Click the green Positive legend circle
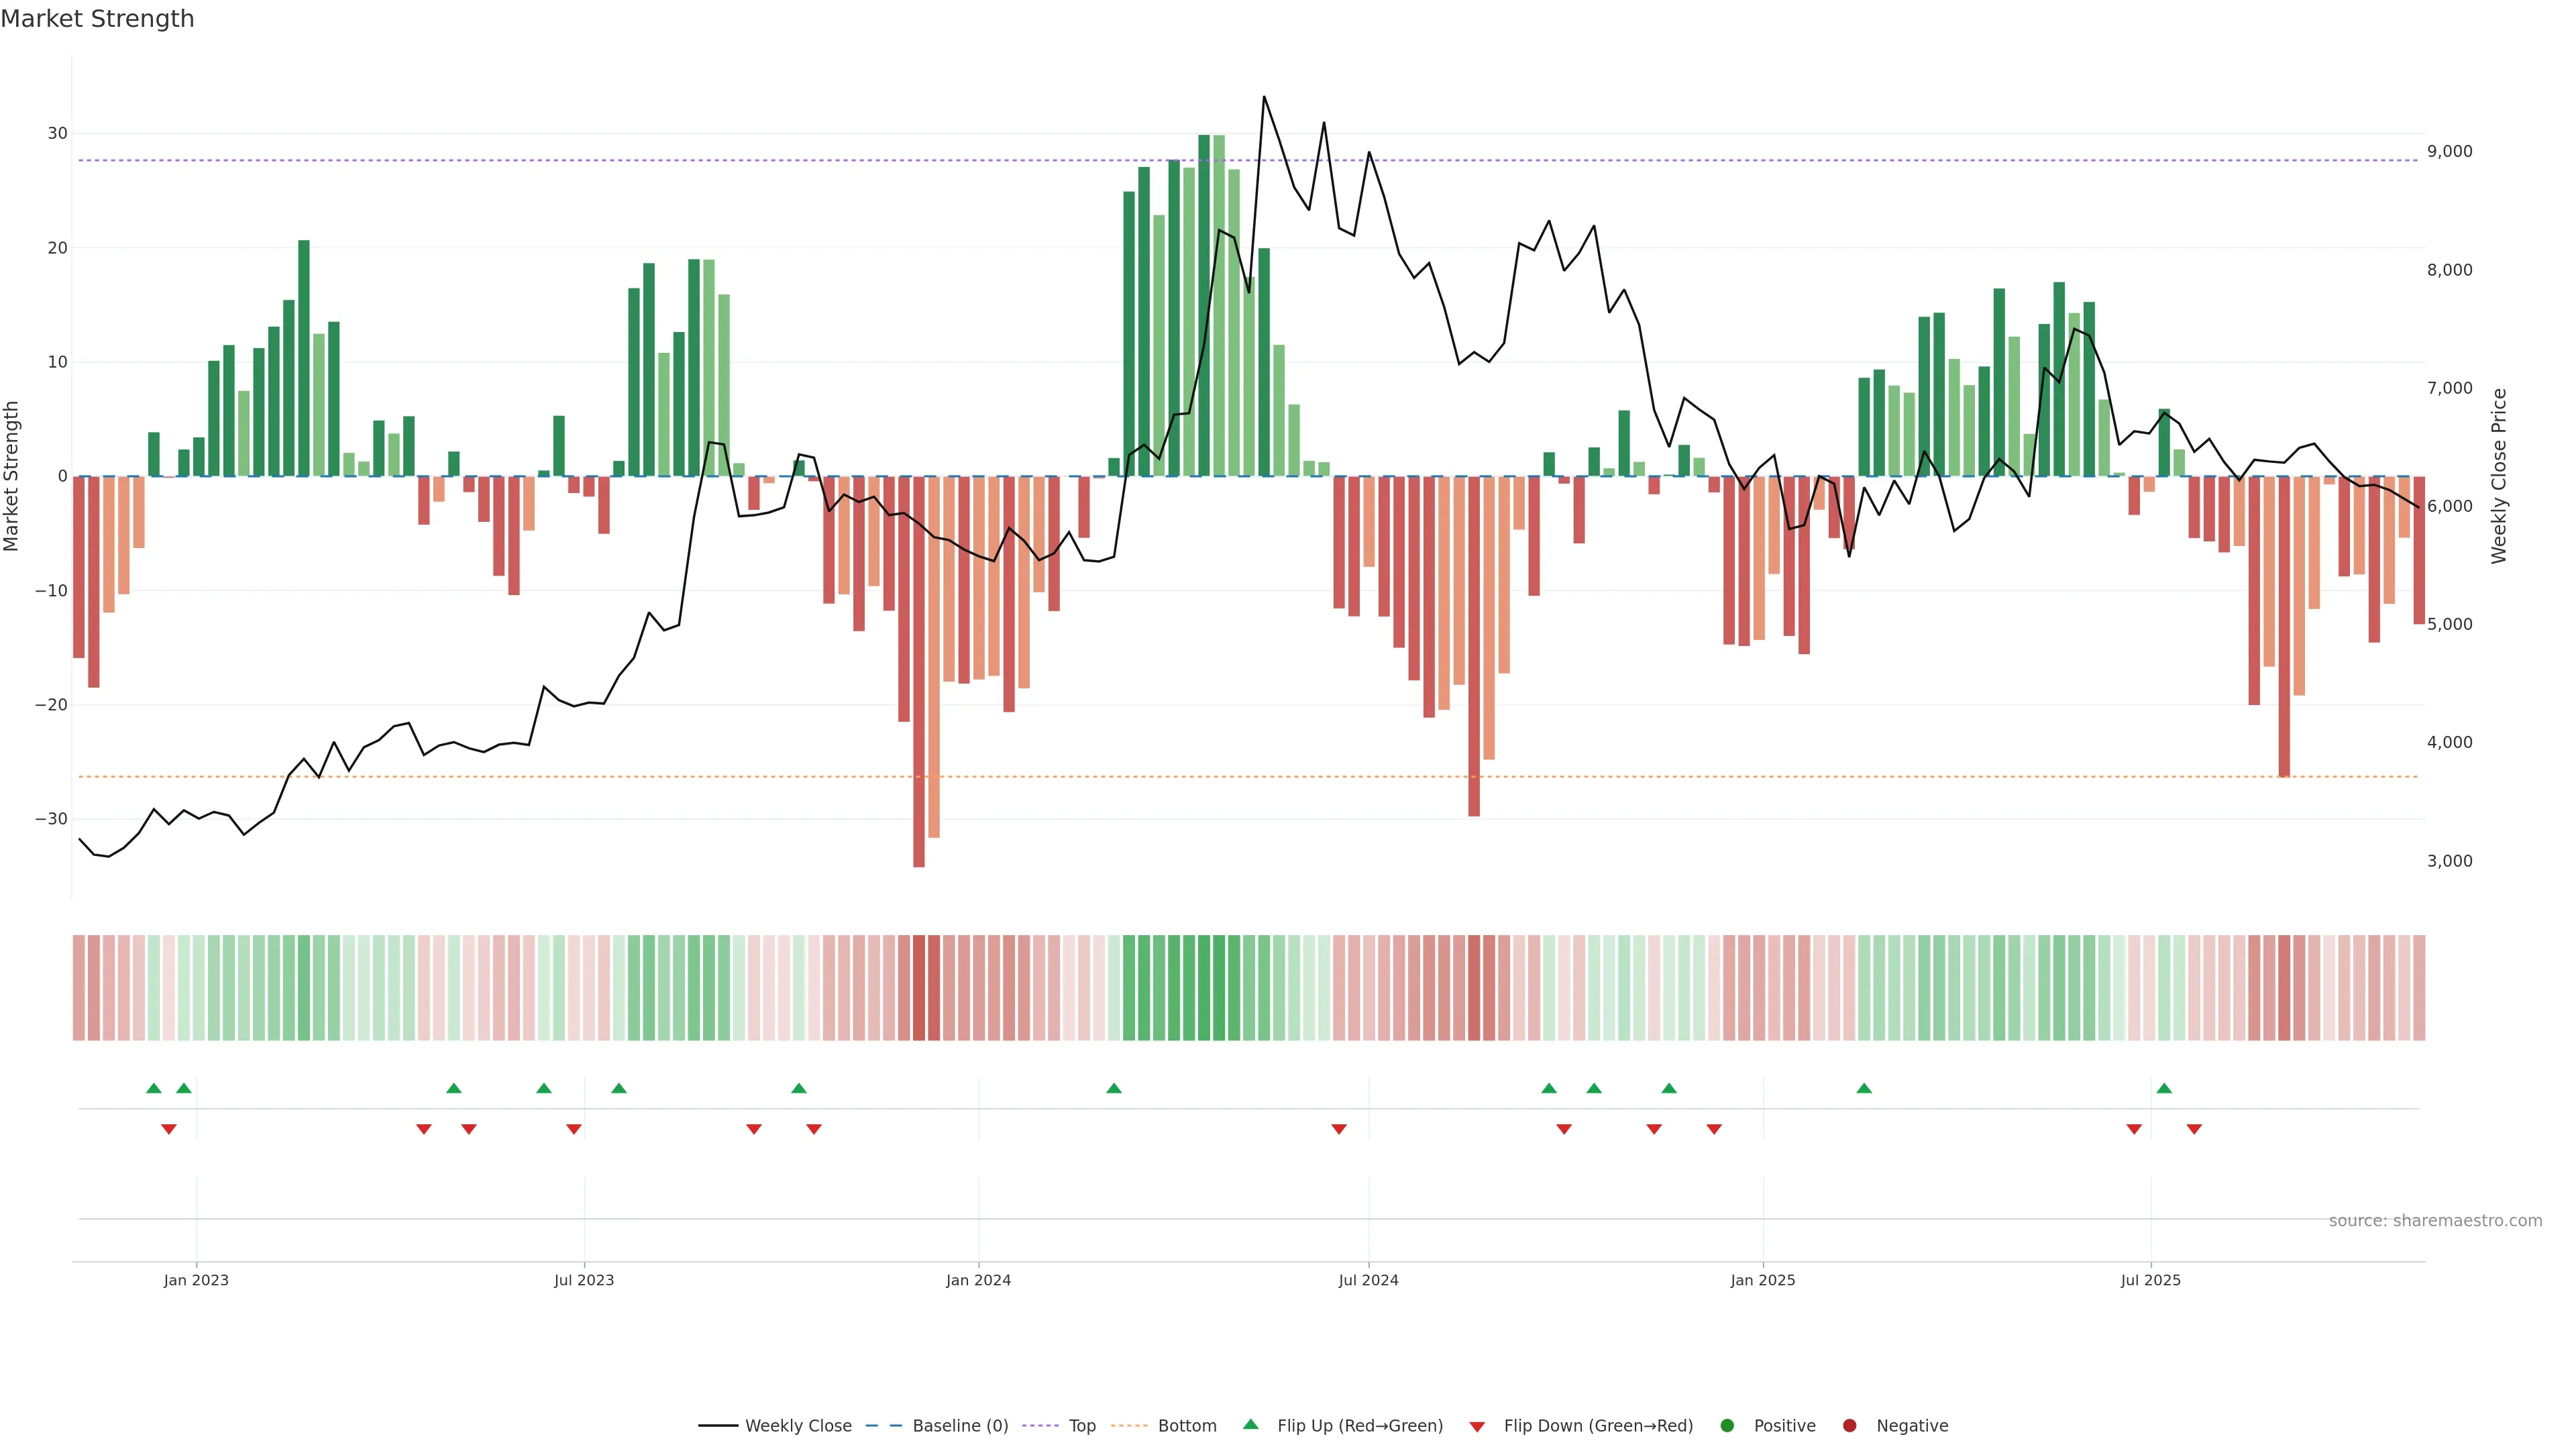The image size is (2576, 1449). tap(1727, 1425)
